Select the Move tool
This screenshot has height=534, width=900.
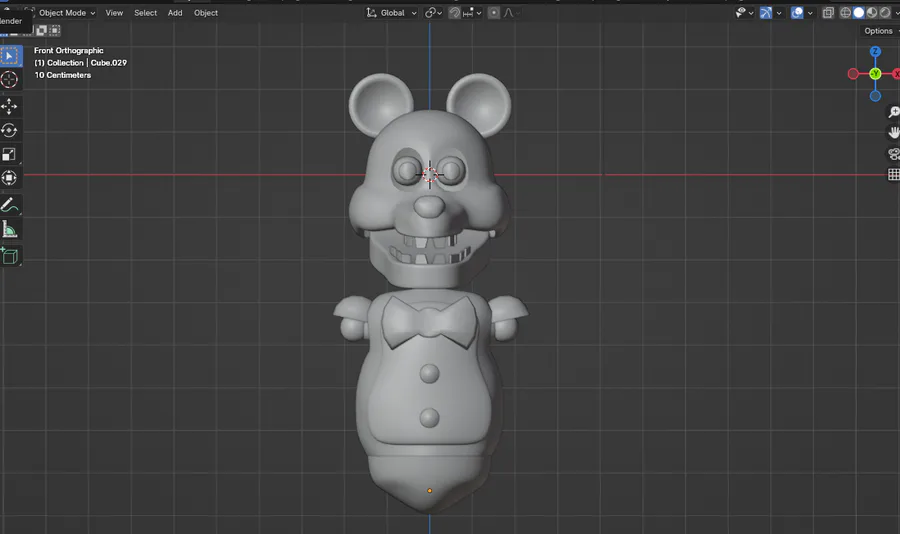pos(9,107)
